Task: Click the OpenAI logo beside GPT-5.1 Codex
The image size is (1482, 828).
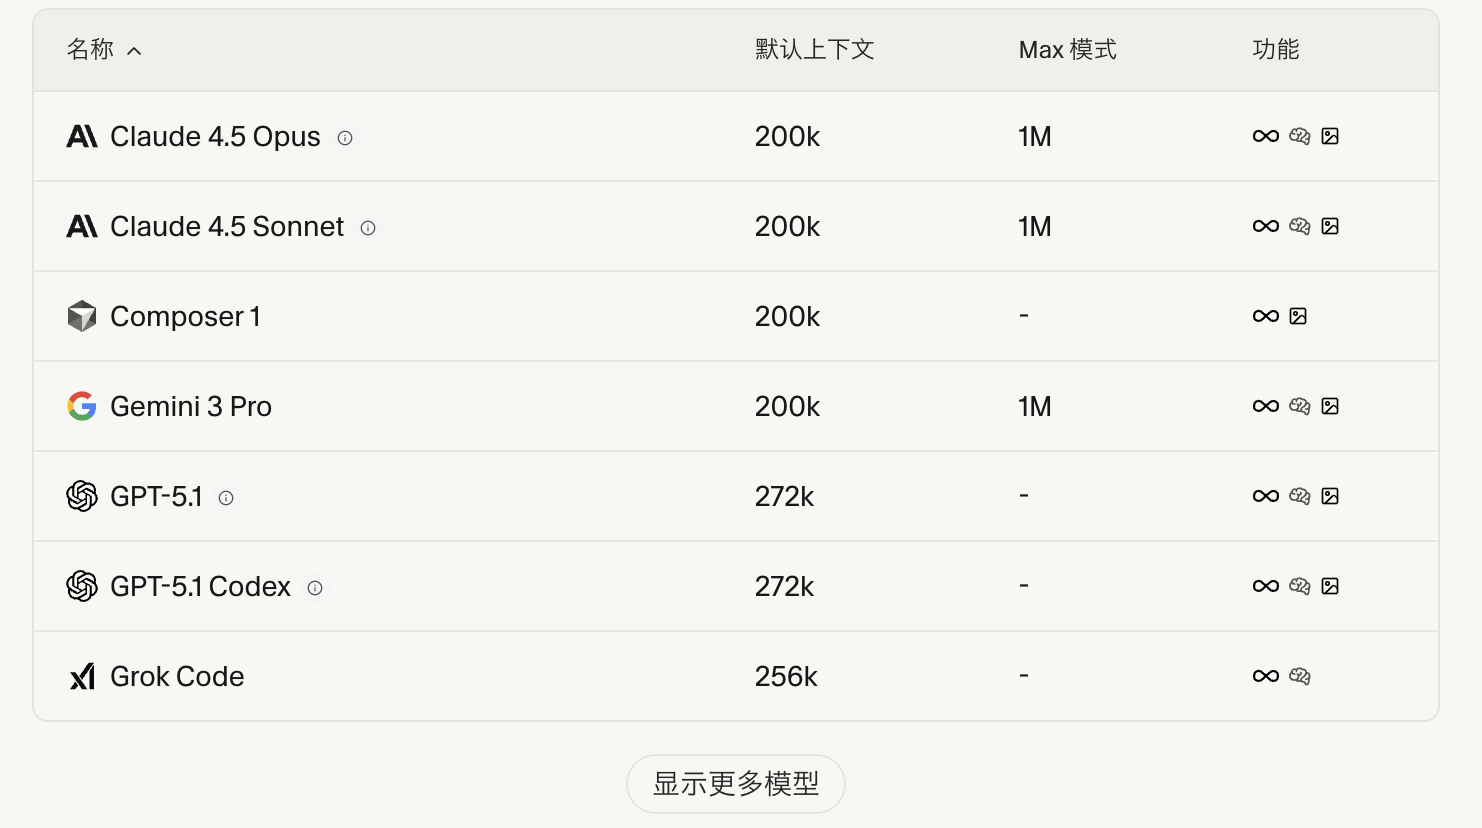Action: tap(82, 586)
